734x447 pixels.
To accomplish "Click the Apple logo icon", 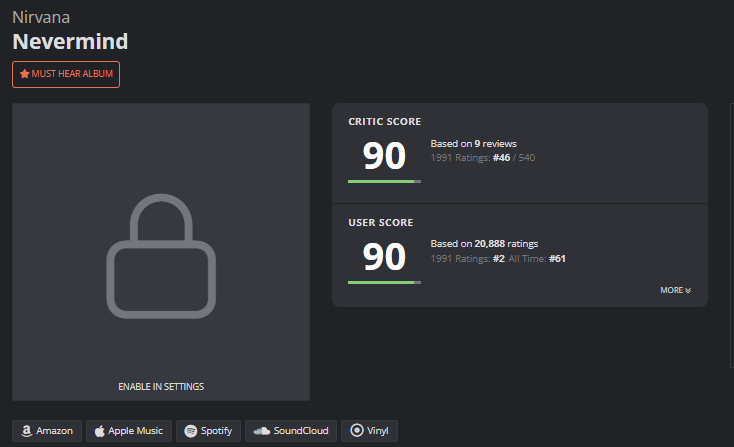I will [x=99, y=431].
